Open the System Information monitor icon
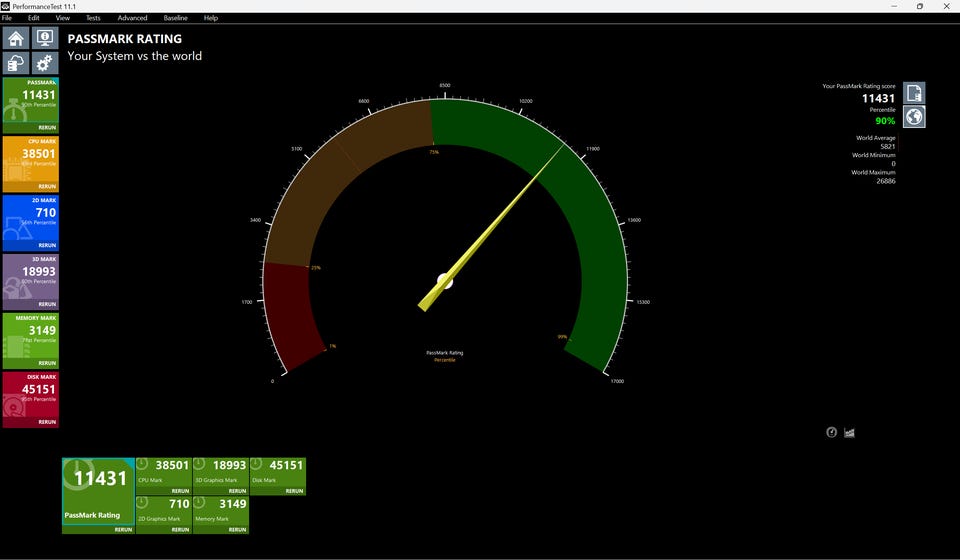Screen dimensions: 960x560 [45, 38]
